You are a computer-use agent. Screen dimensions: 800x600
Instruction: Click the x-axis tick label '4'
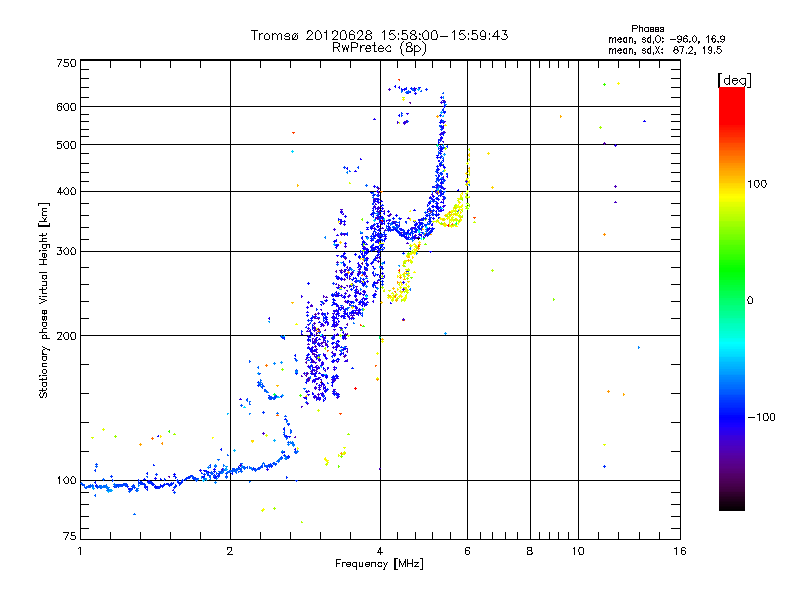[380, 551]
